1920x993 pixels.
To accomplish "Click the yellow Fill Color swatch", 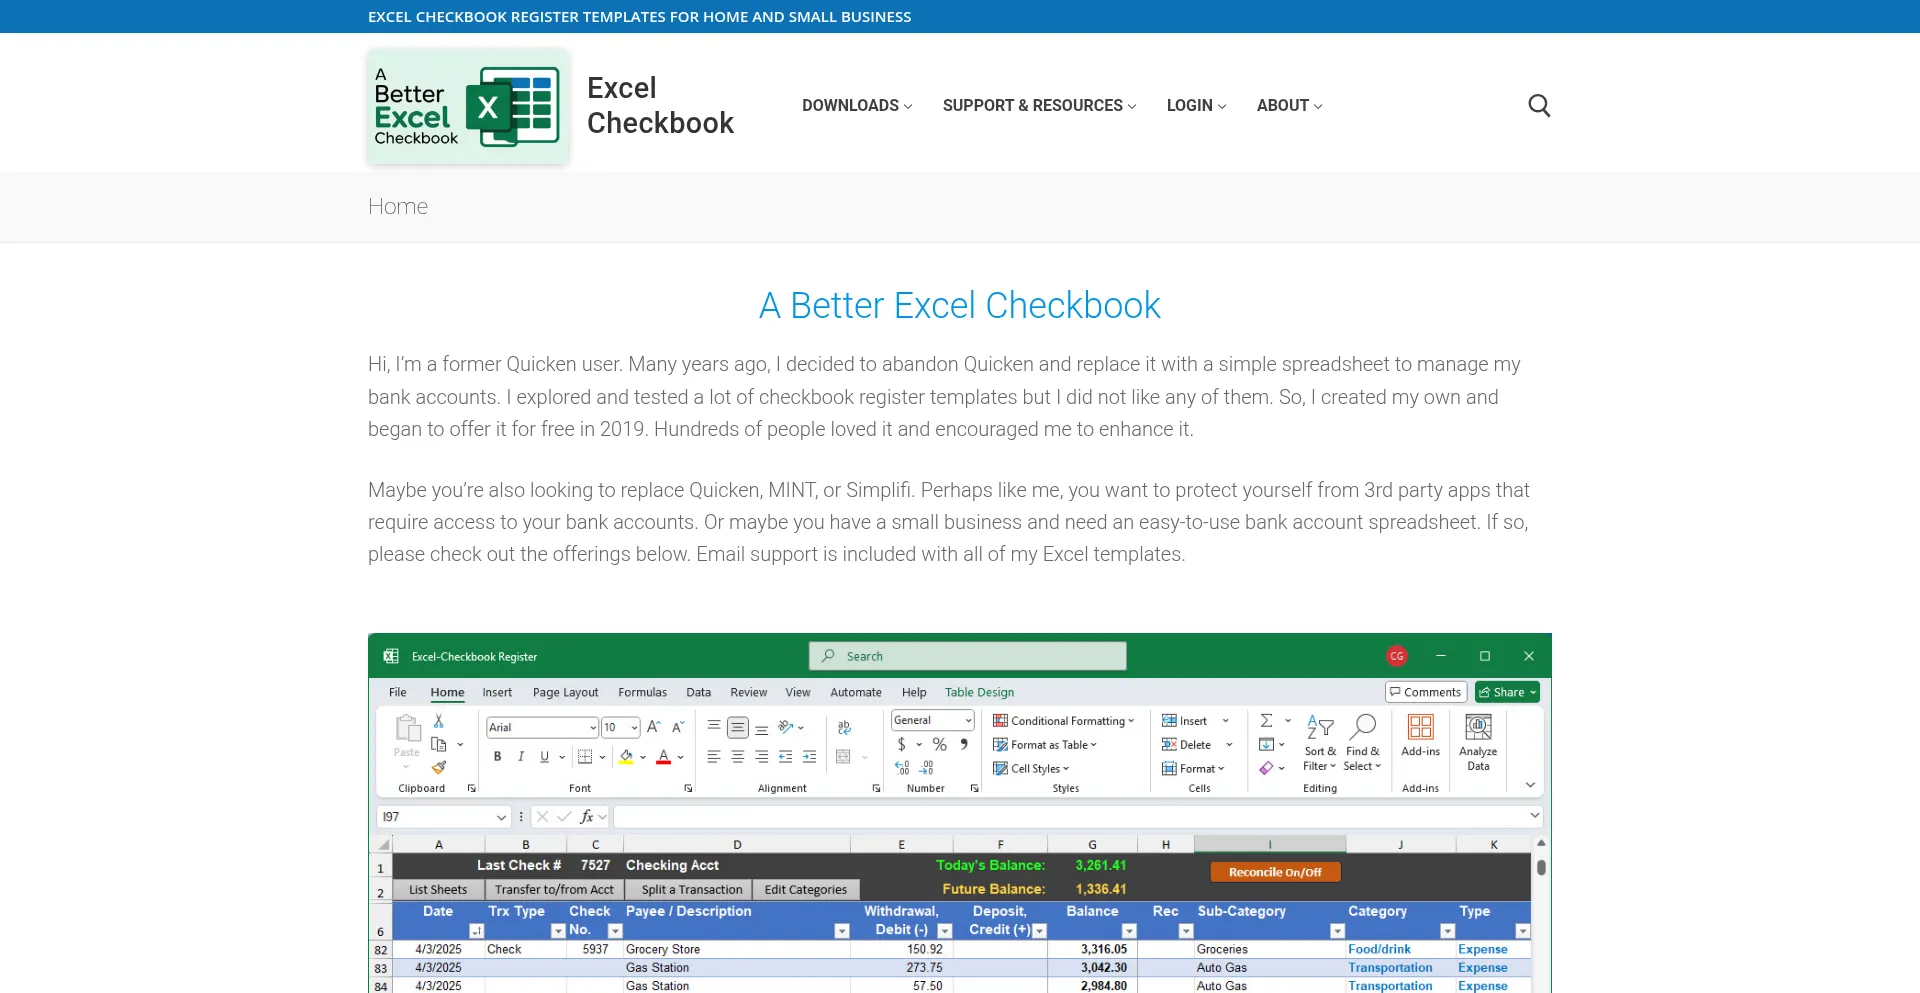I will (x=627, y=757).
